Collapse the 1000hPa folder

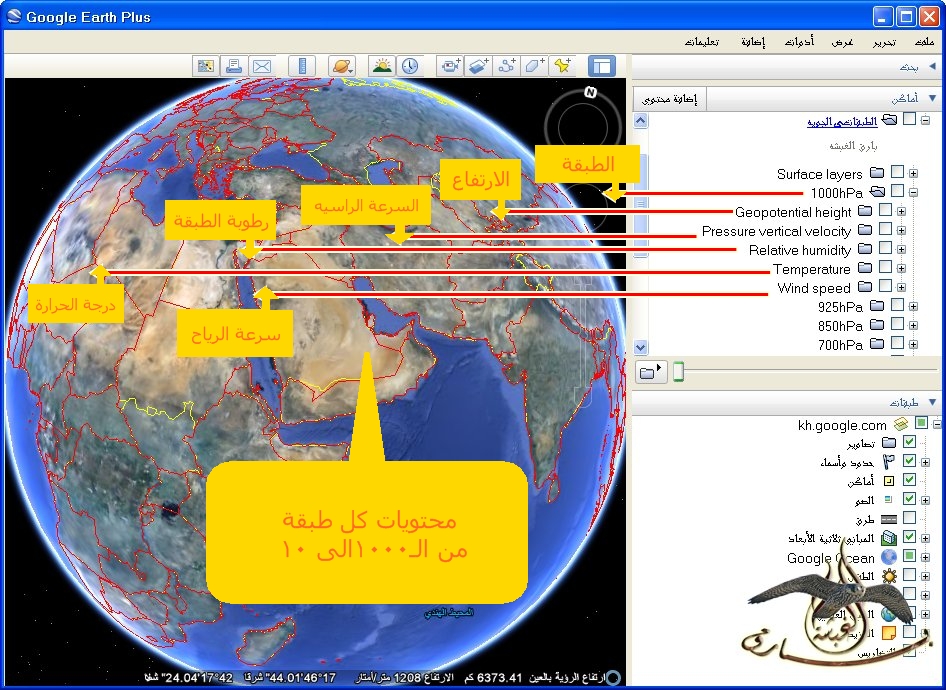click(x=913, y=192)
